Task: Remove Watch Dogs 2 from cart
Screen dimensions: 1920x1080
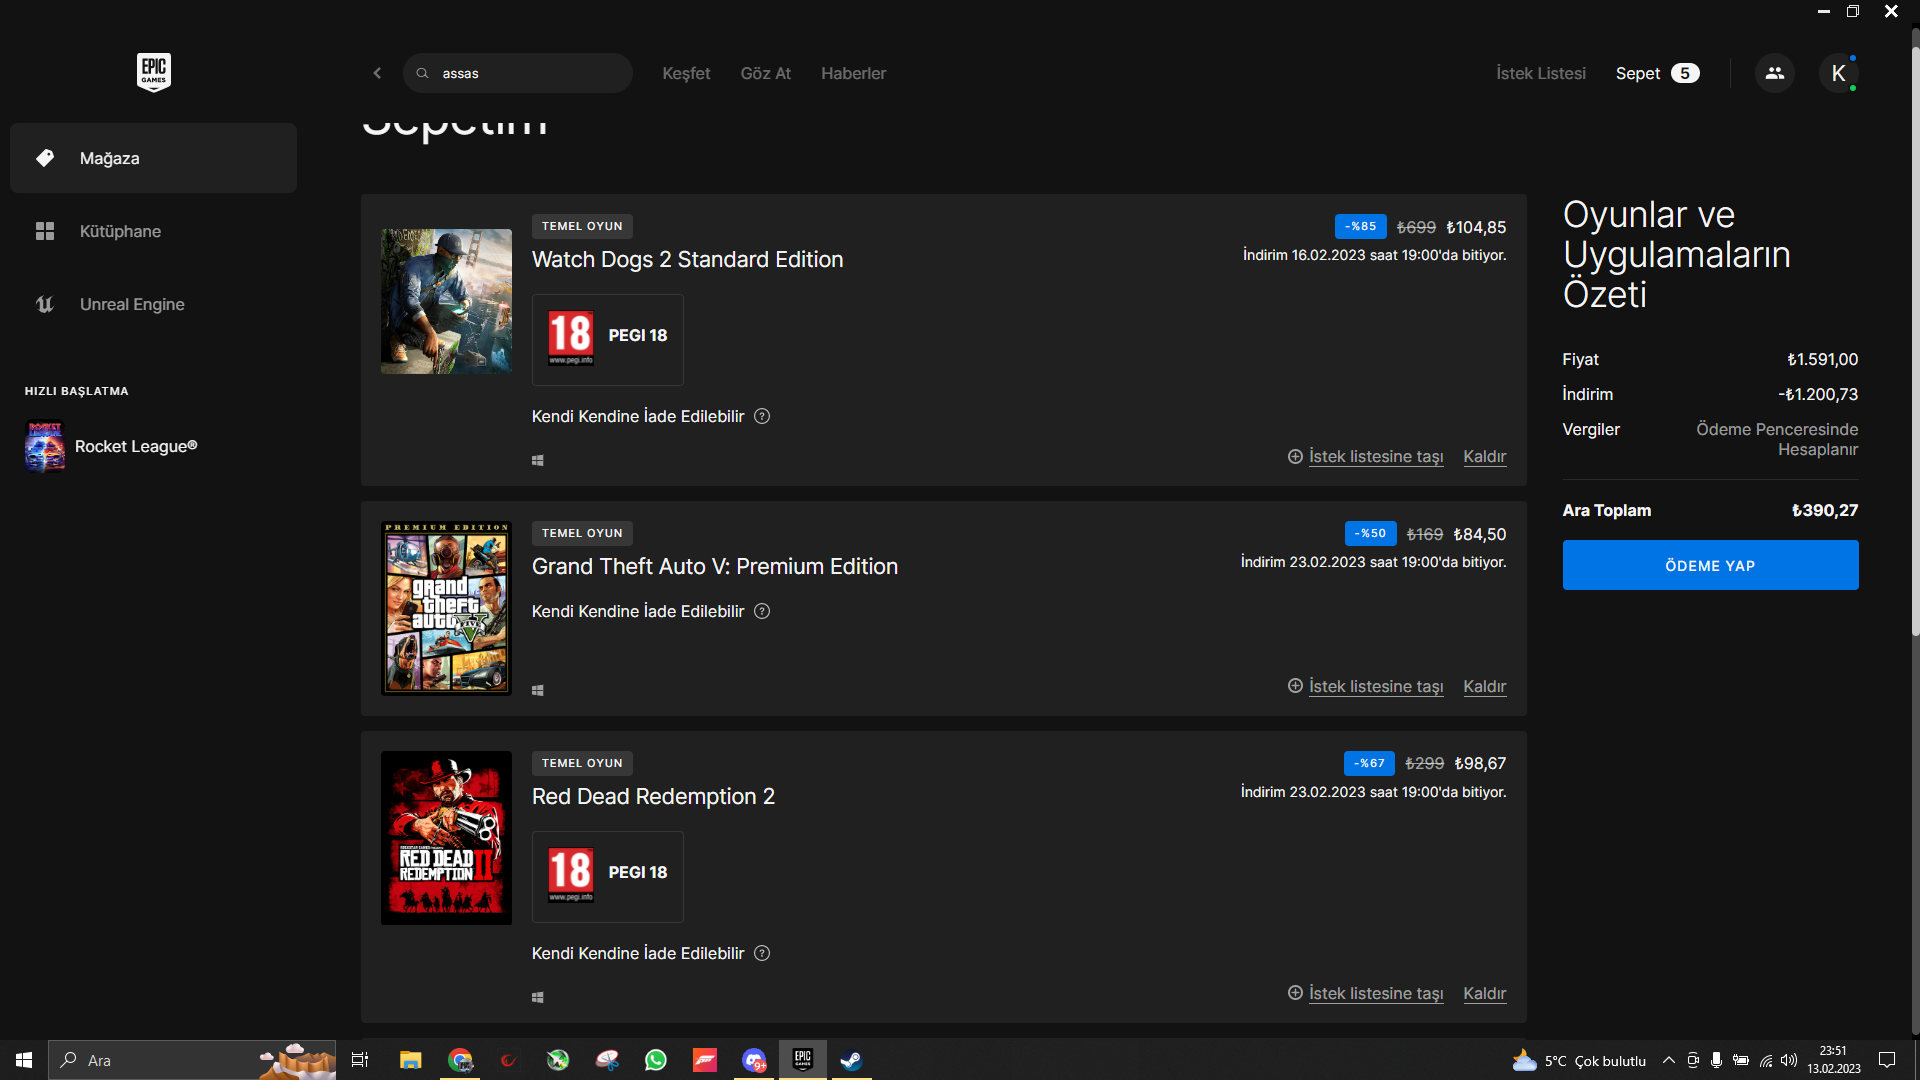Action: [1484, 456]
